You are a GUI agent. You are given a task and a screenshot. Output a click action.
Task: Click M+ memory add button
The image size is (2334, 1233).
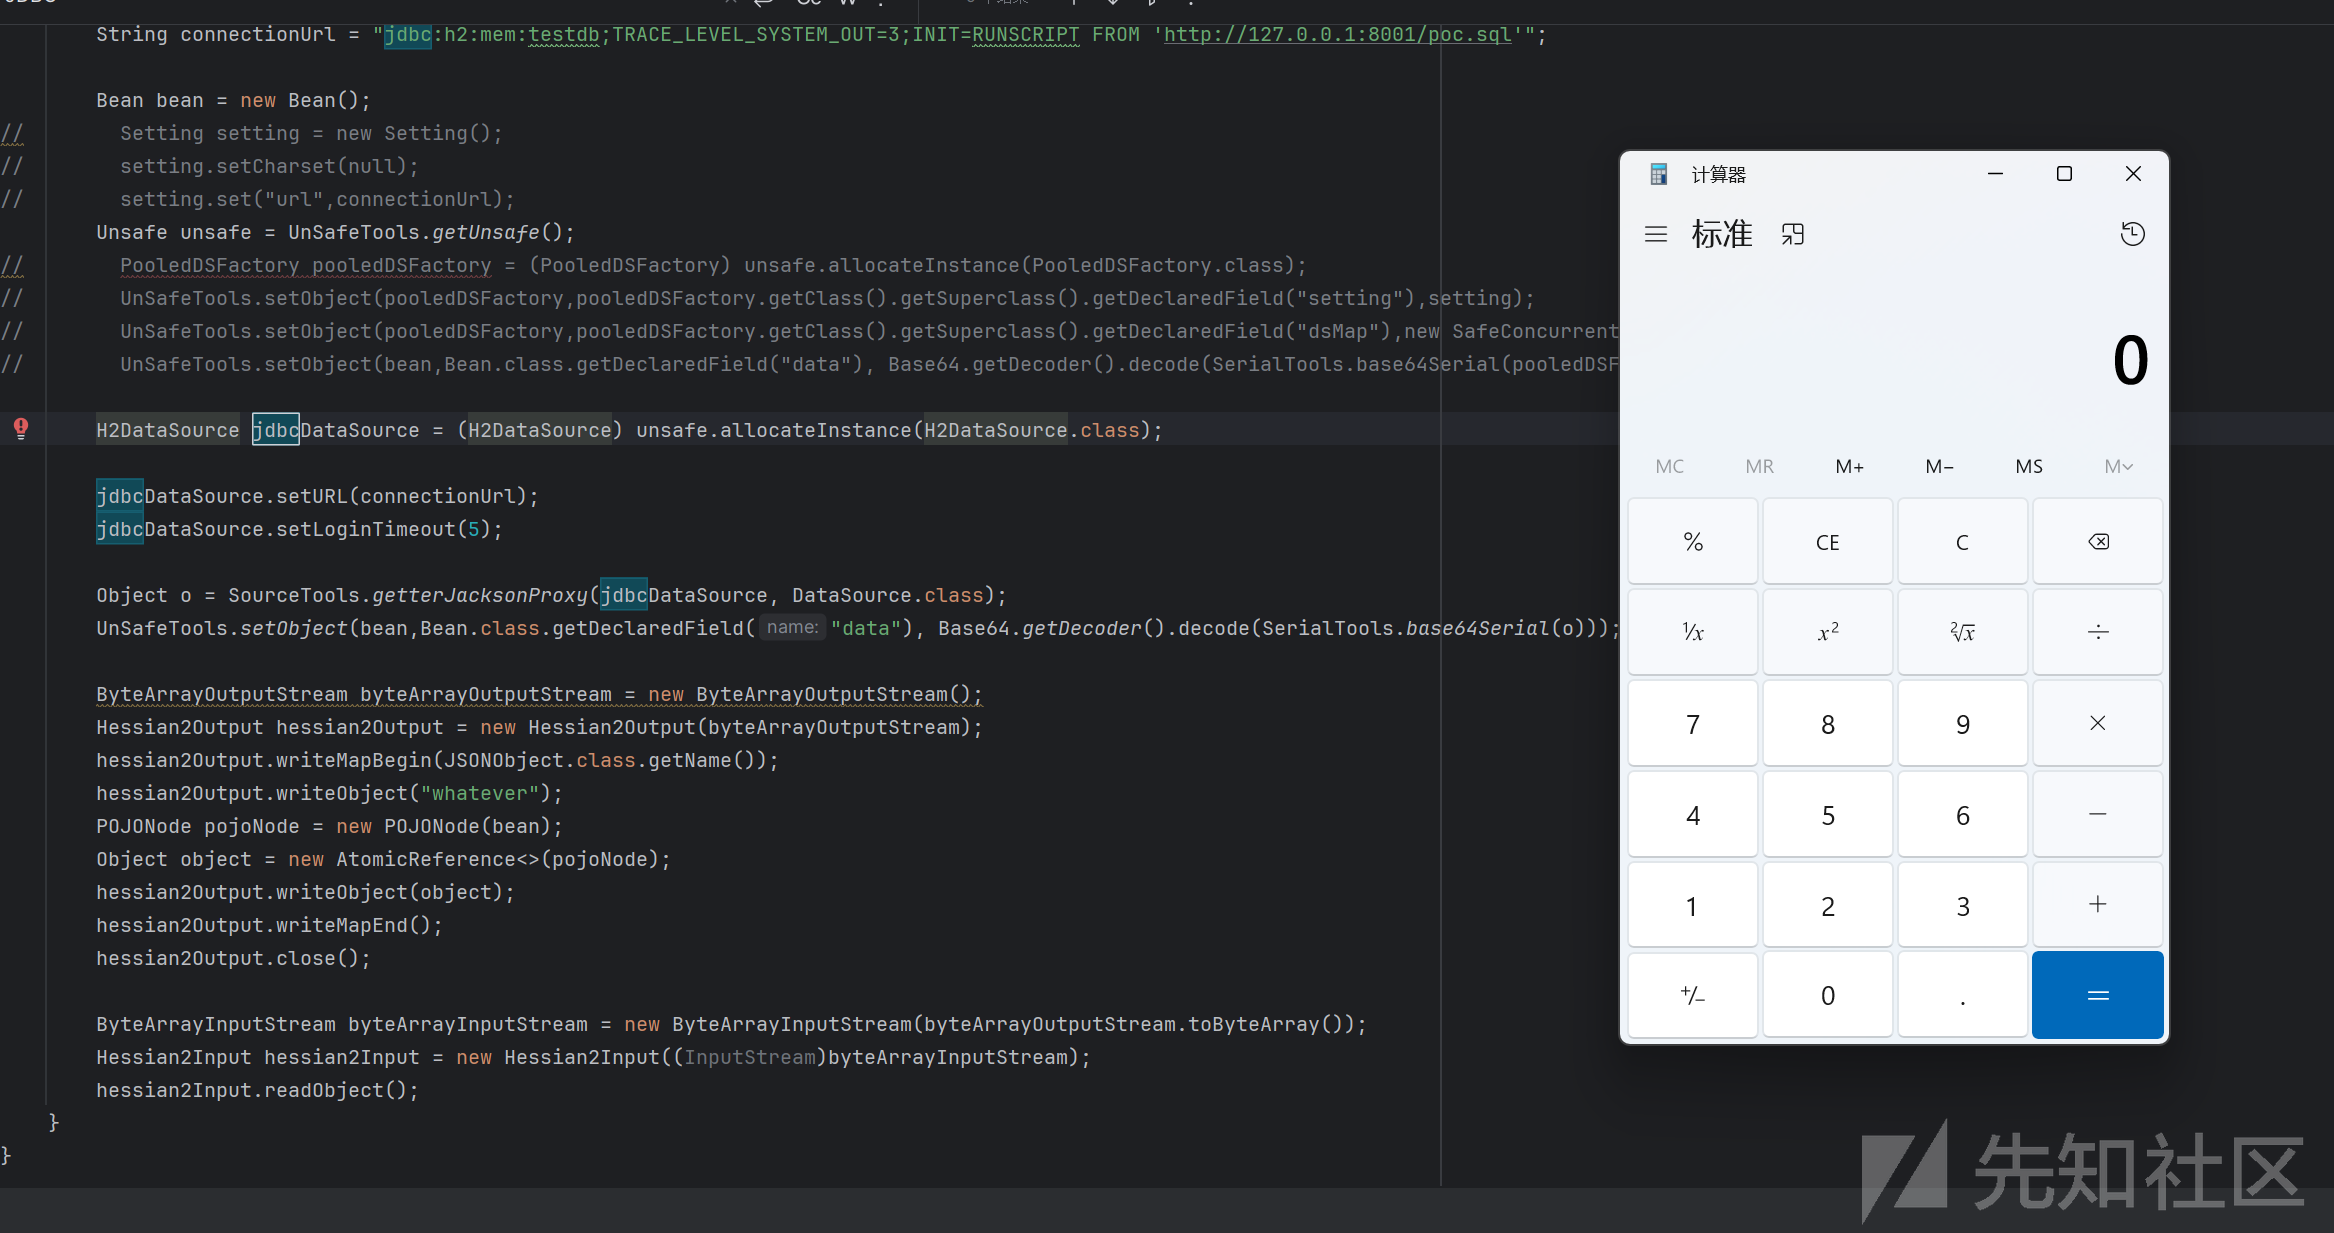[1849, 466]
